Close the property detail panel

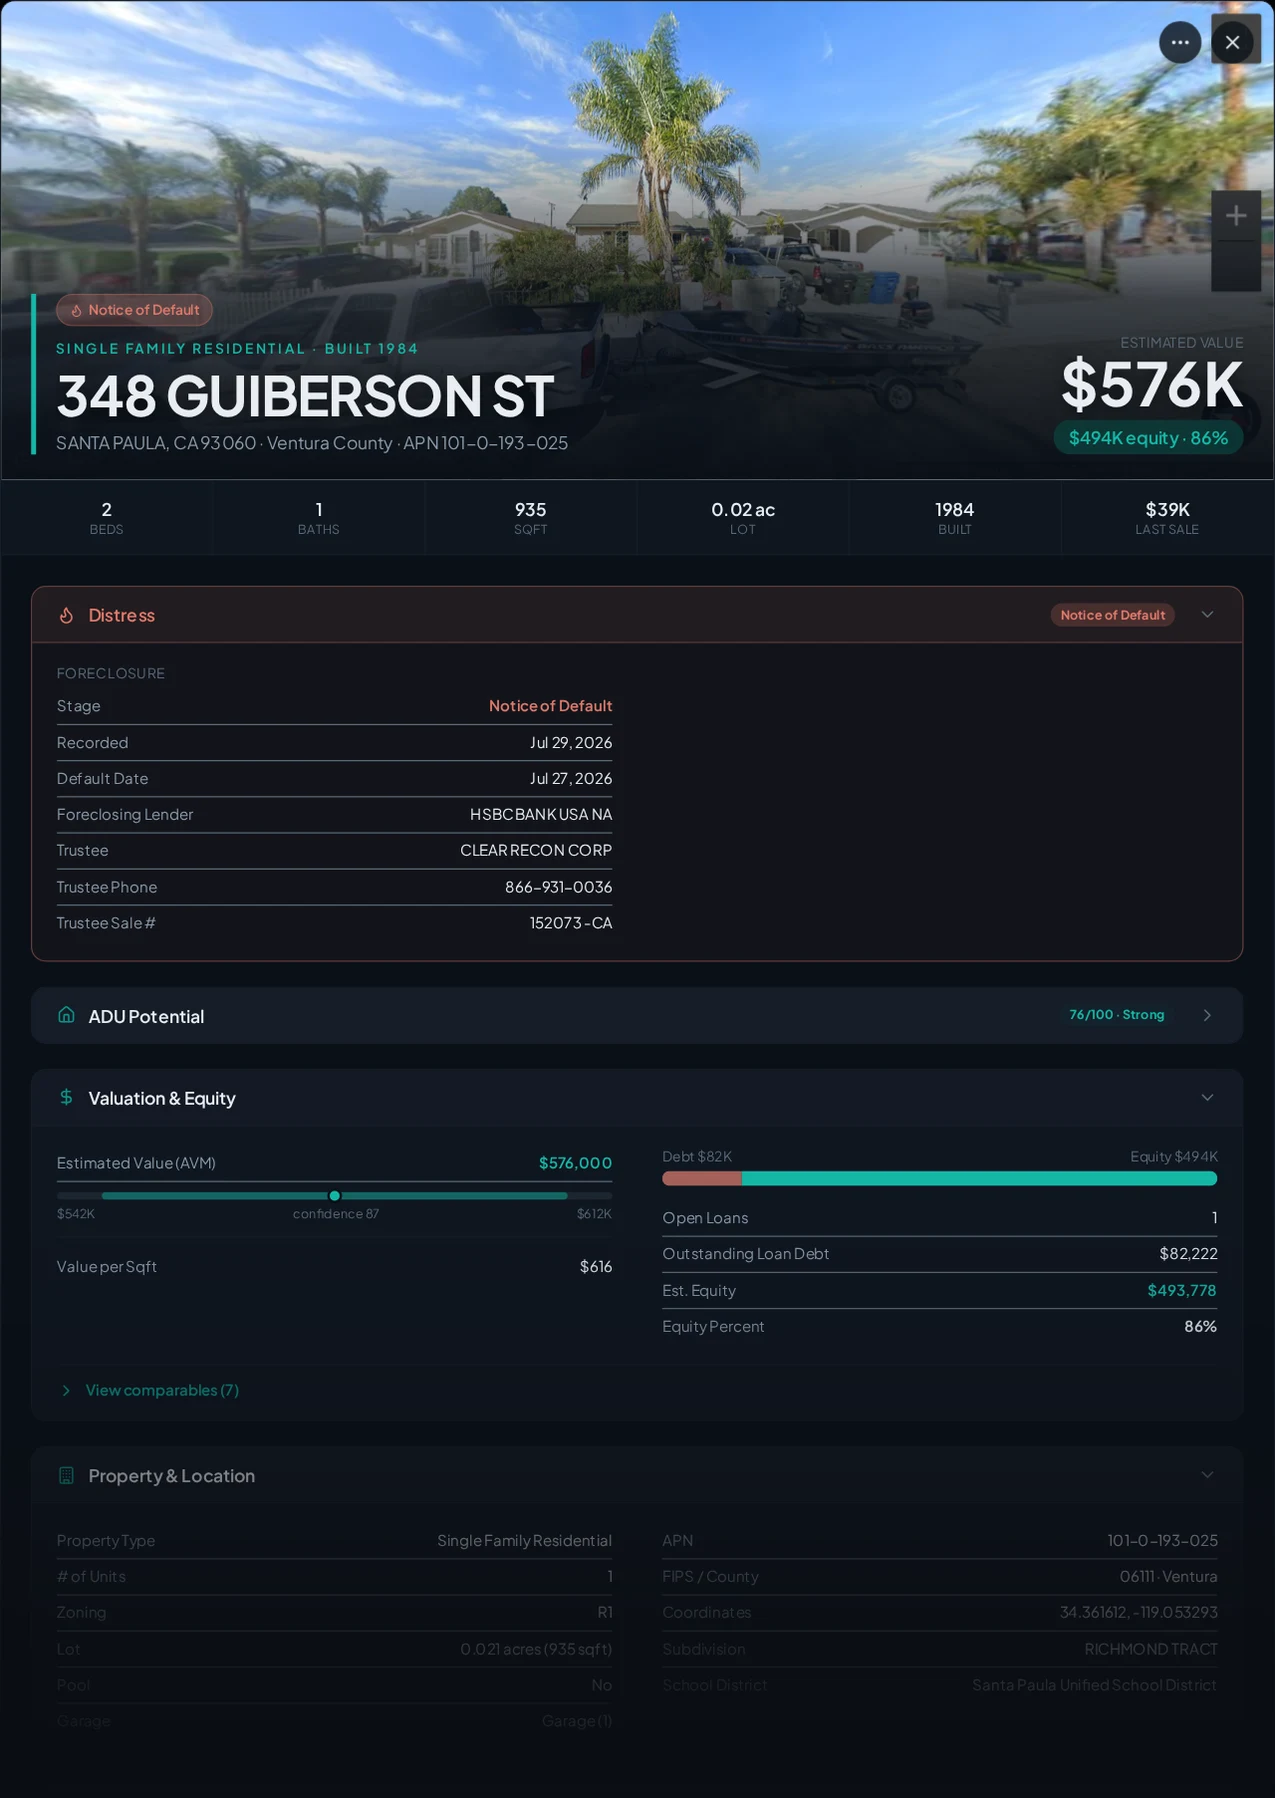[1232, 42]
